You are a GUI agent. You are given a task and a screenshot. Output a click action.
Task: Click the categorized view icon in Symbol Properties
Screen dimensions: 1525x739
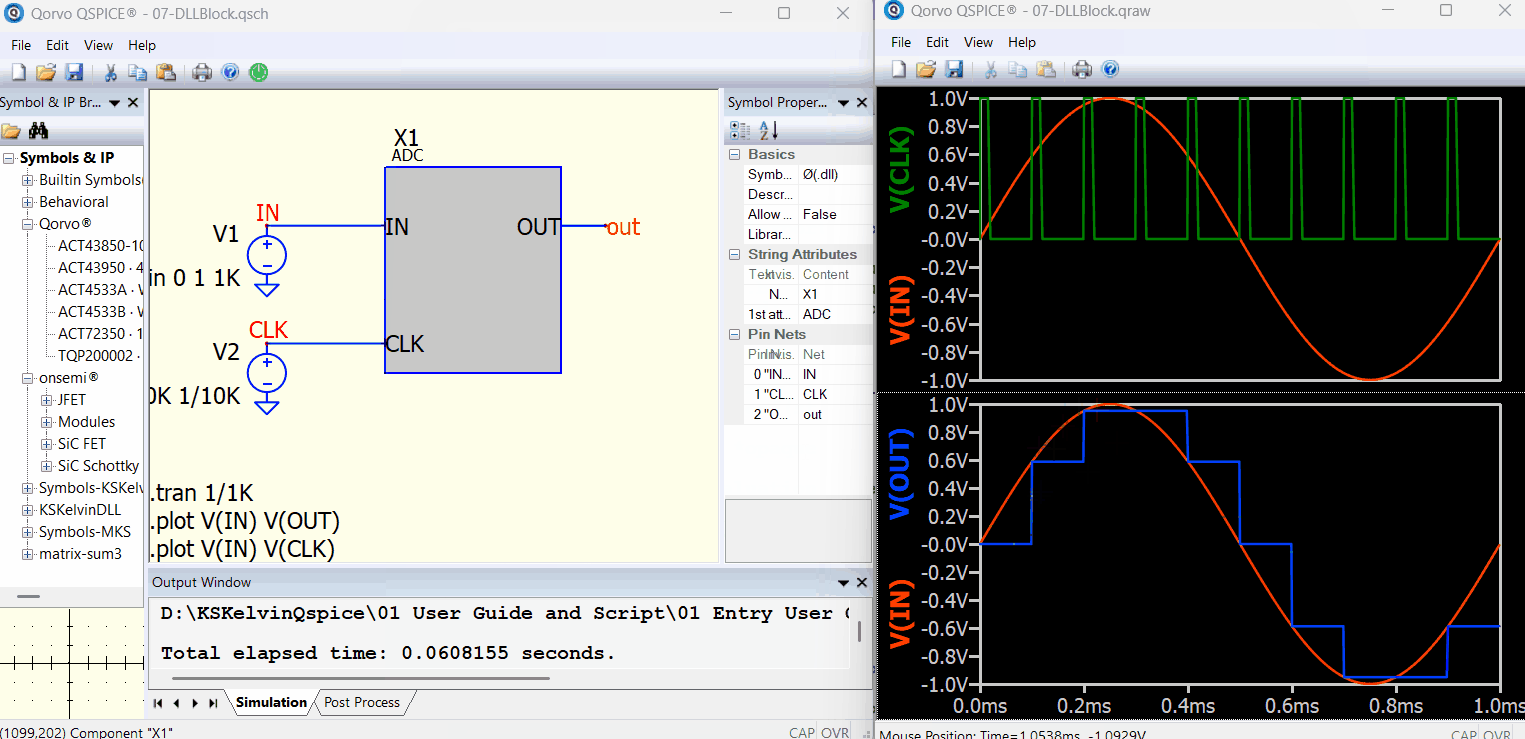(x=740, y=130)
